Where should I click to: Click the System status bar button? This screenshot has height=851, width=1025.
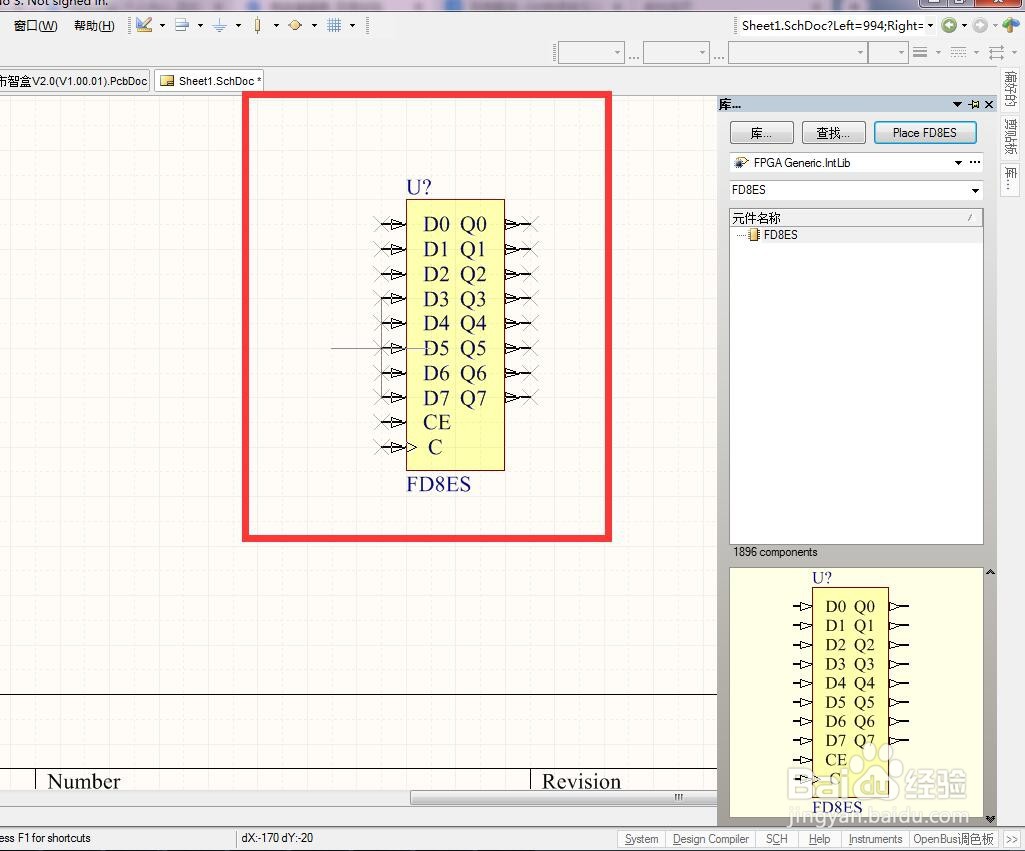[641, 839]
